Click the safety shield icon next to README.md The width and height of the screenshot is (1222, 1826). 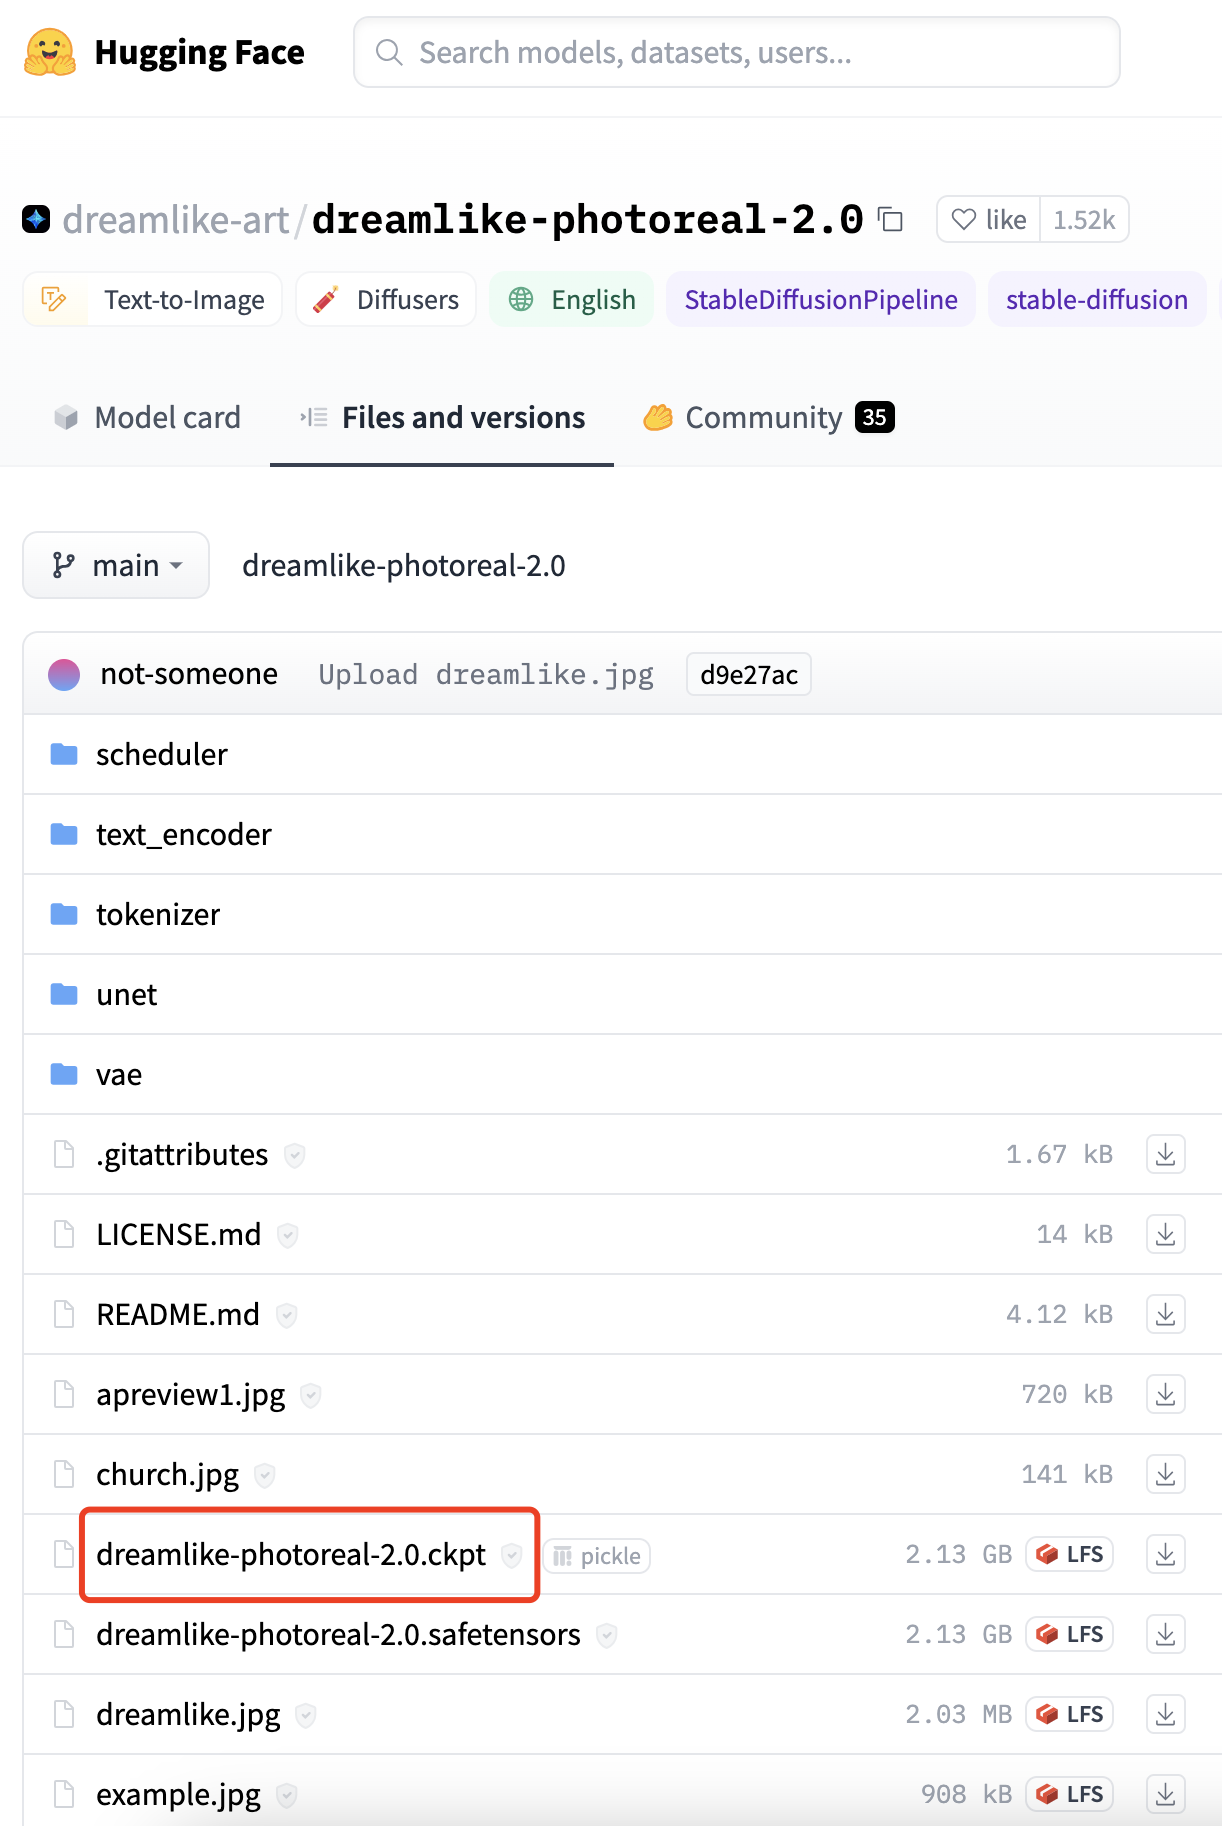pos(286,1315)
